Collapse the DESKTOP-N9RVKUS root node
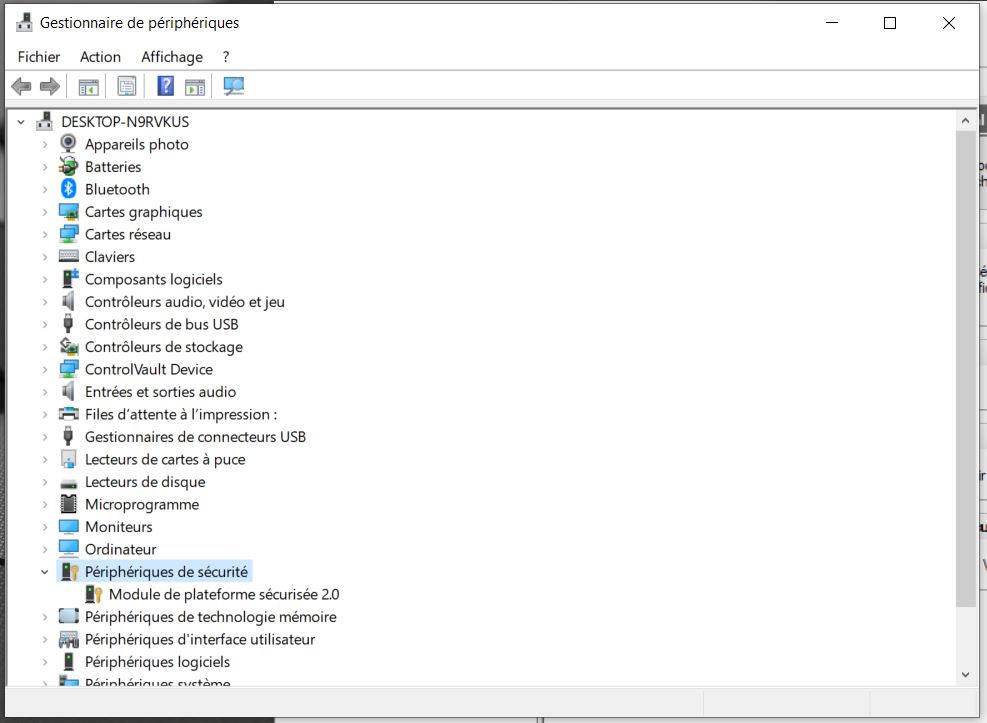This screenshot has width=987, height=723. tap(21, 122)
